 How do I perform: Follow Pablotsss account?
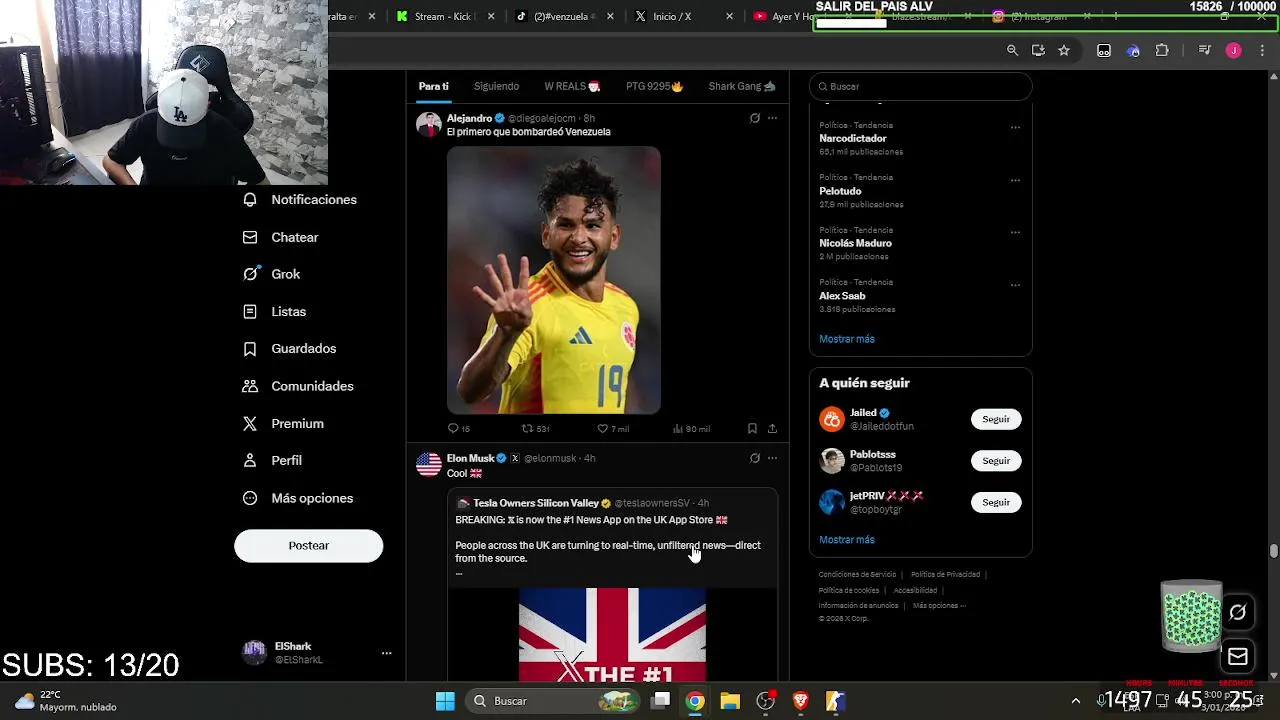pos(996,461)
